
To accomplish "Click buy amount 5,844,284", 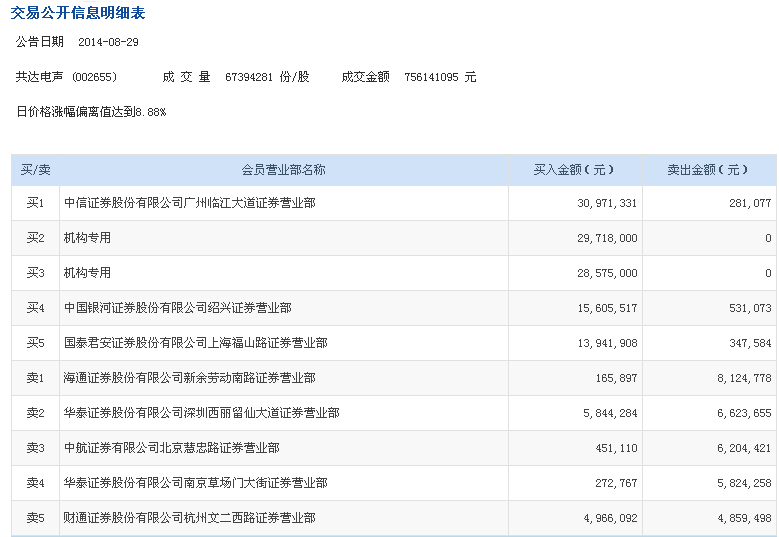I will (610, 413).
